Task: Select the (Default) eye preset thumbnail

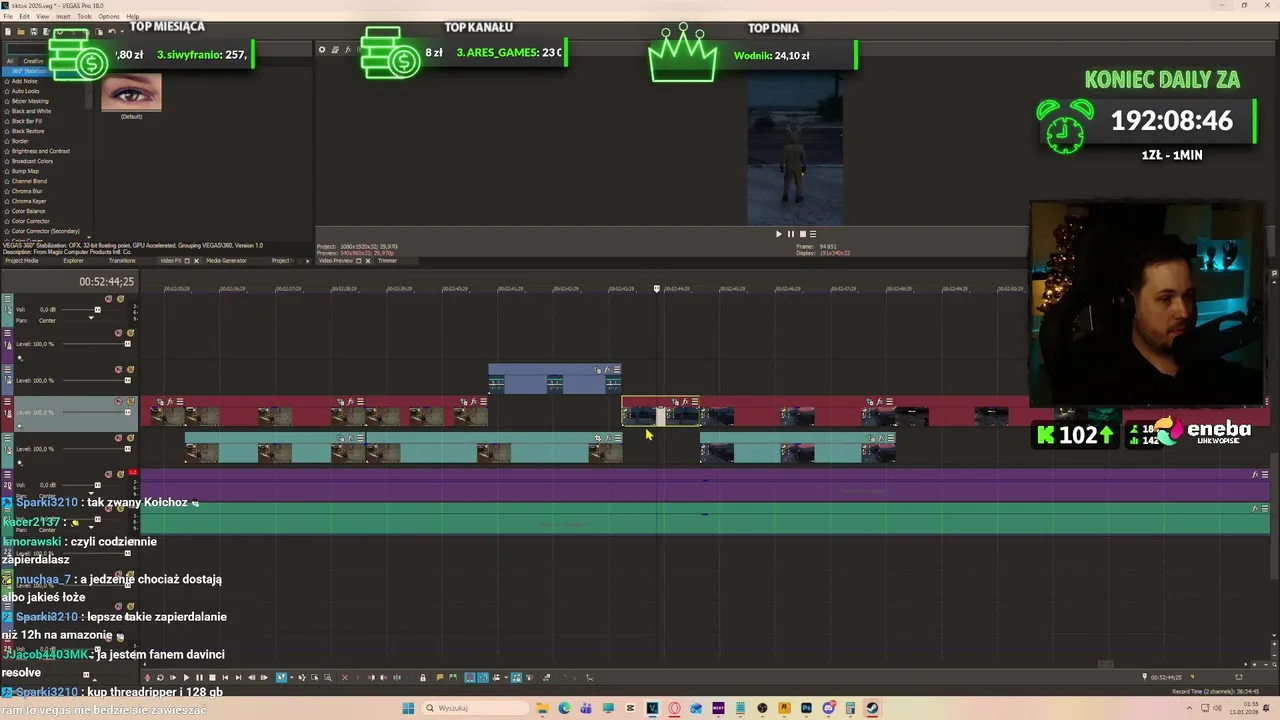Action: click(131, 92)
